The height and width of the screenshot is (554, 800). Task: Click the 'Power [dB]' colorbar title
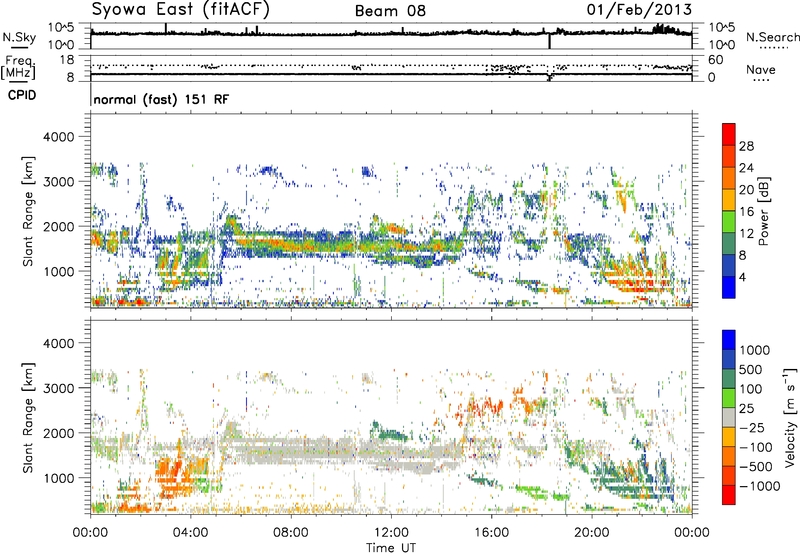click(764, 211)
